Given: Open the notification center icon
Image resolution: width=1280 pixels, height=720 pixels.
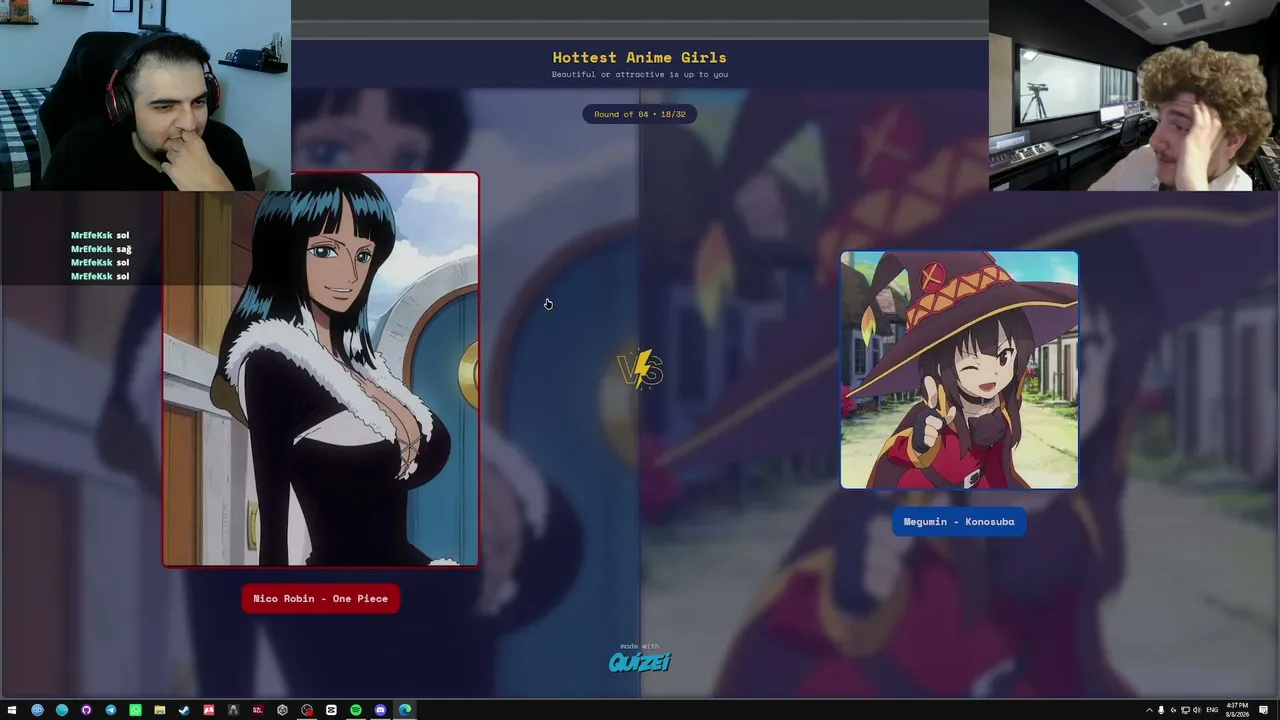Looking at the screenshot, I should tap(1265, 710).
